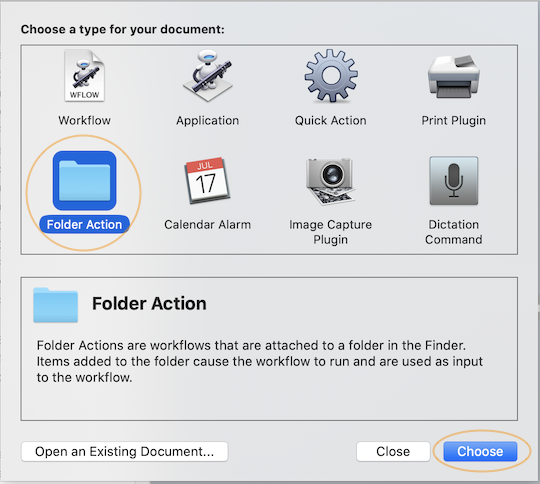Image resolution: width=540 pixels, height=484 pixels.
Task: Click the Workflow text label
Action: pyautogui.click(x=84, y=121)
